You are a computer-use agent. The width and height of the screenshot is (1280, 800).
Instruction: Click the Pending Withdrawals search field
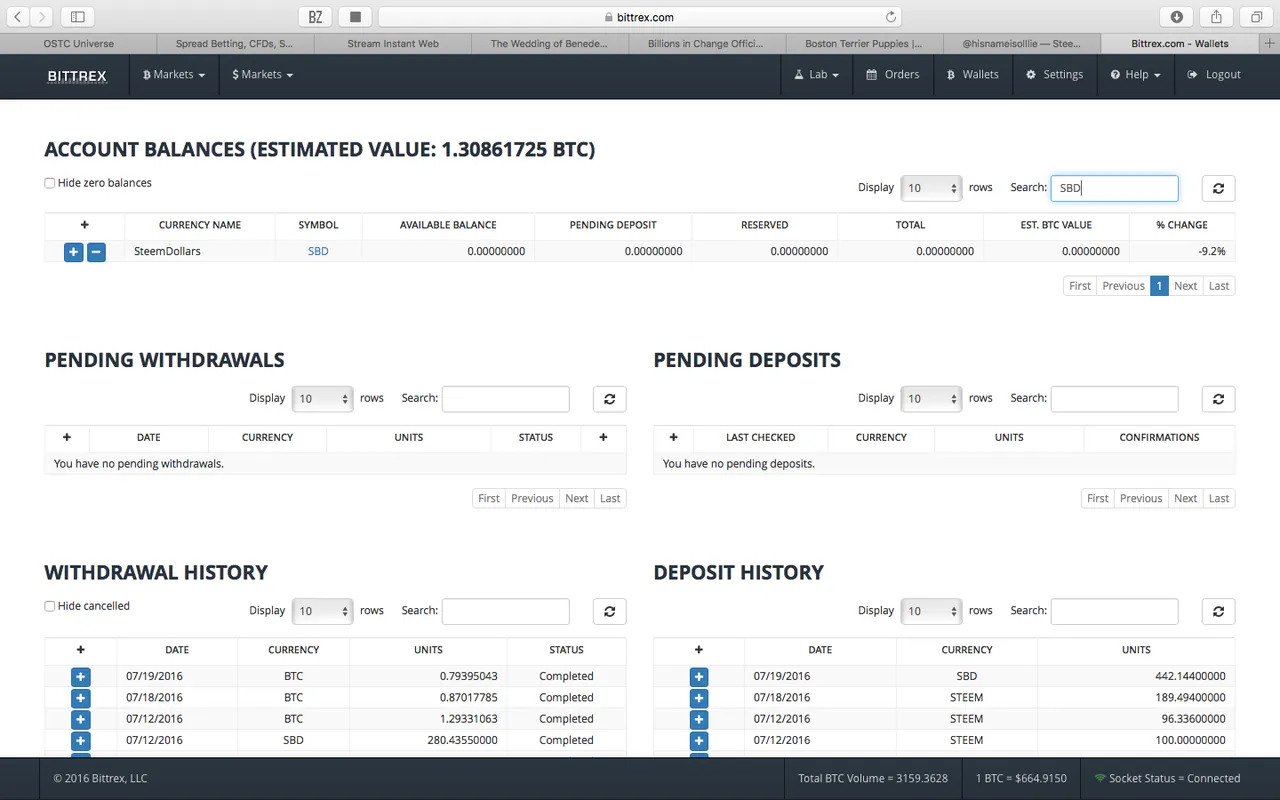[505, 399]
